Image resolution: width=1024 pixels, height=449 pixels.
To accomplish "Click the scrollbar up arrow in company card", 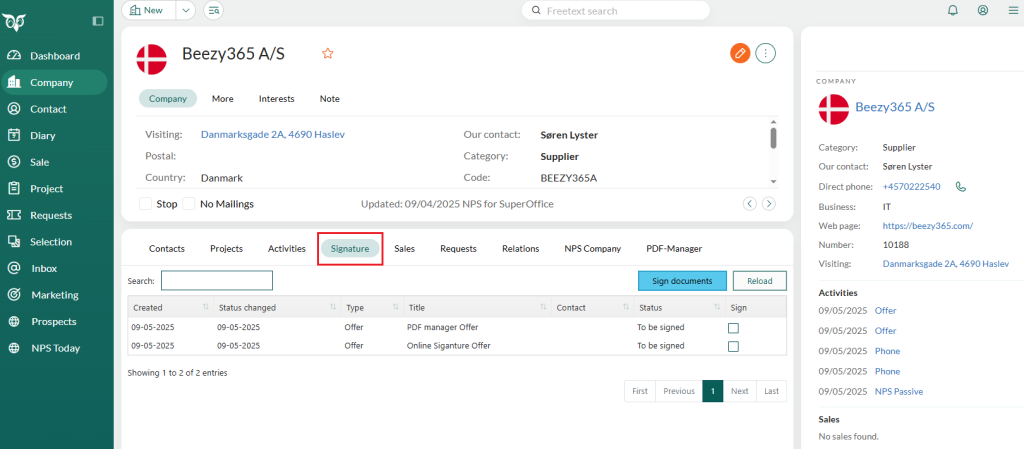I will (773, 121).
